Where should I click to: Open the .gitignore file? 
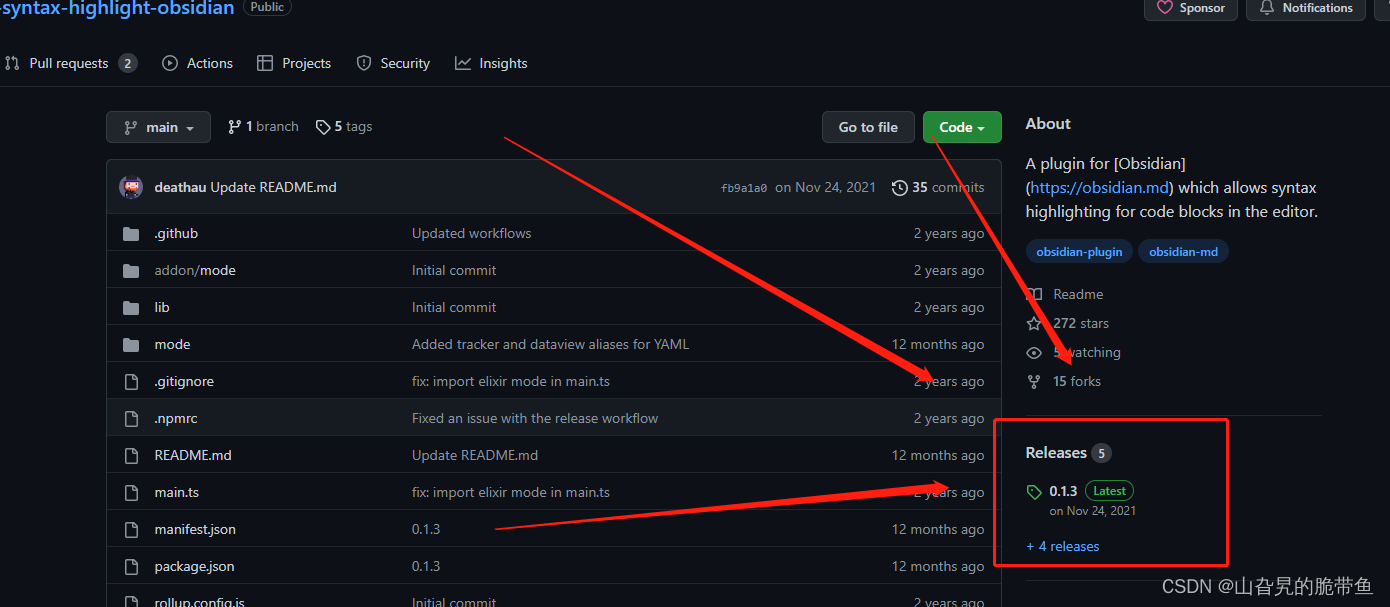(184, 381)
